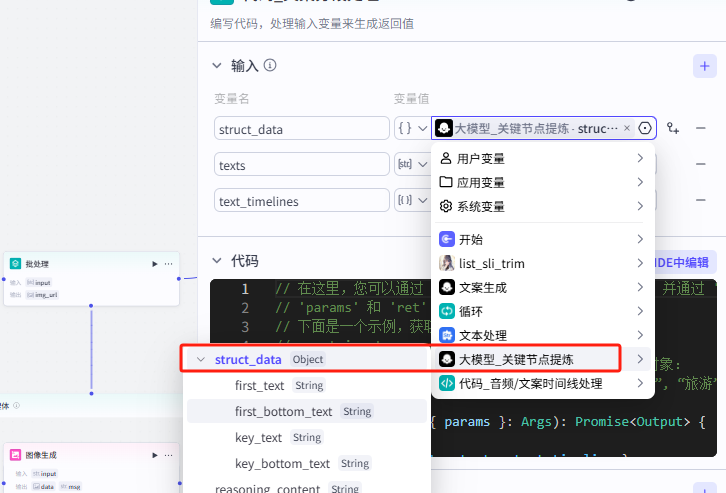Clear the selected struct_data reference value

[x=626, y=128]
